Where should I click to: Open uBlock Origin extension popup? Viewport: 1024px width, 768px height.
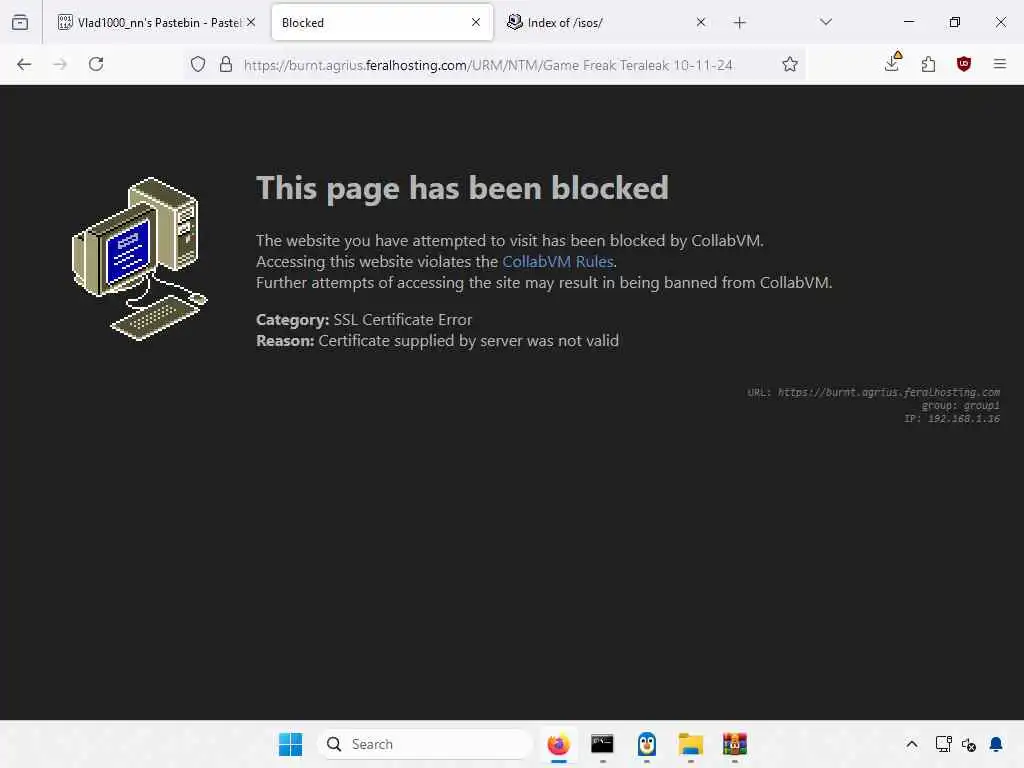click(x=964, y=64)
